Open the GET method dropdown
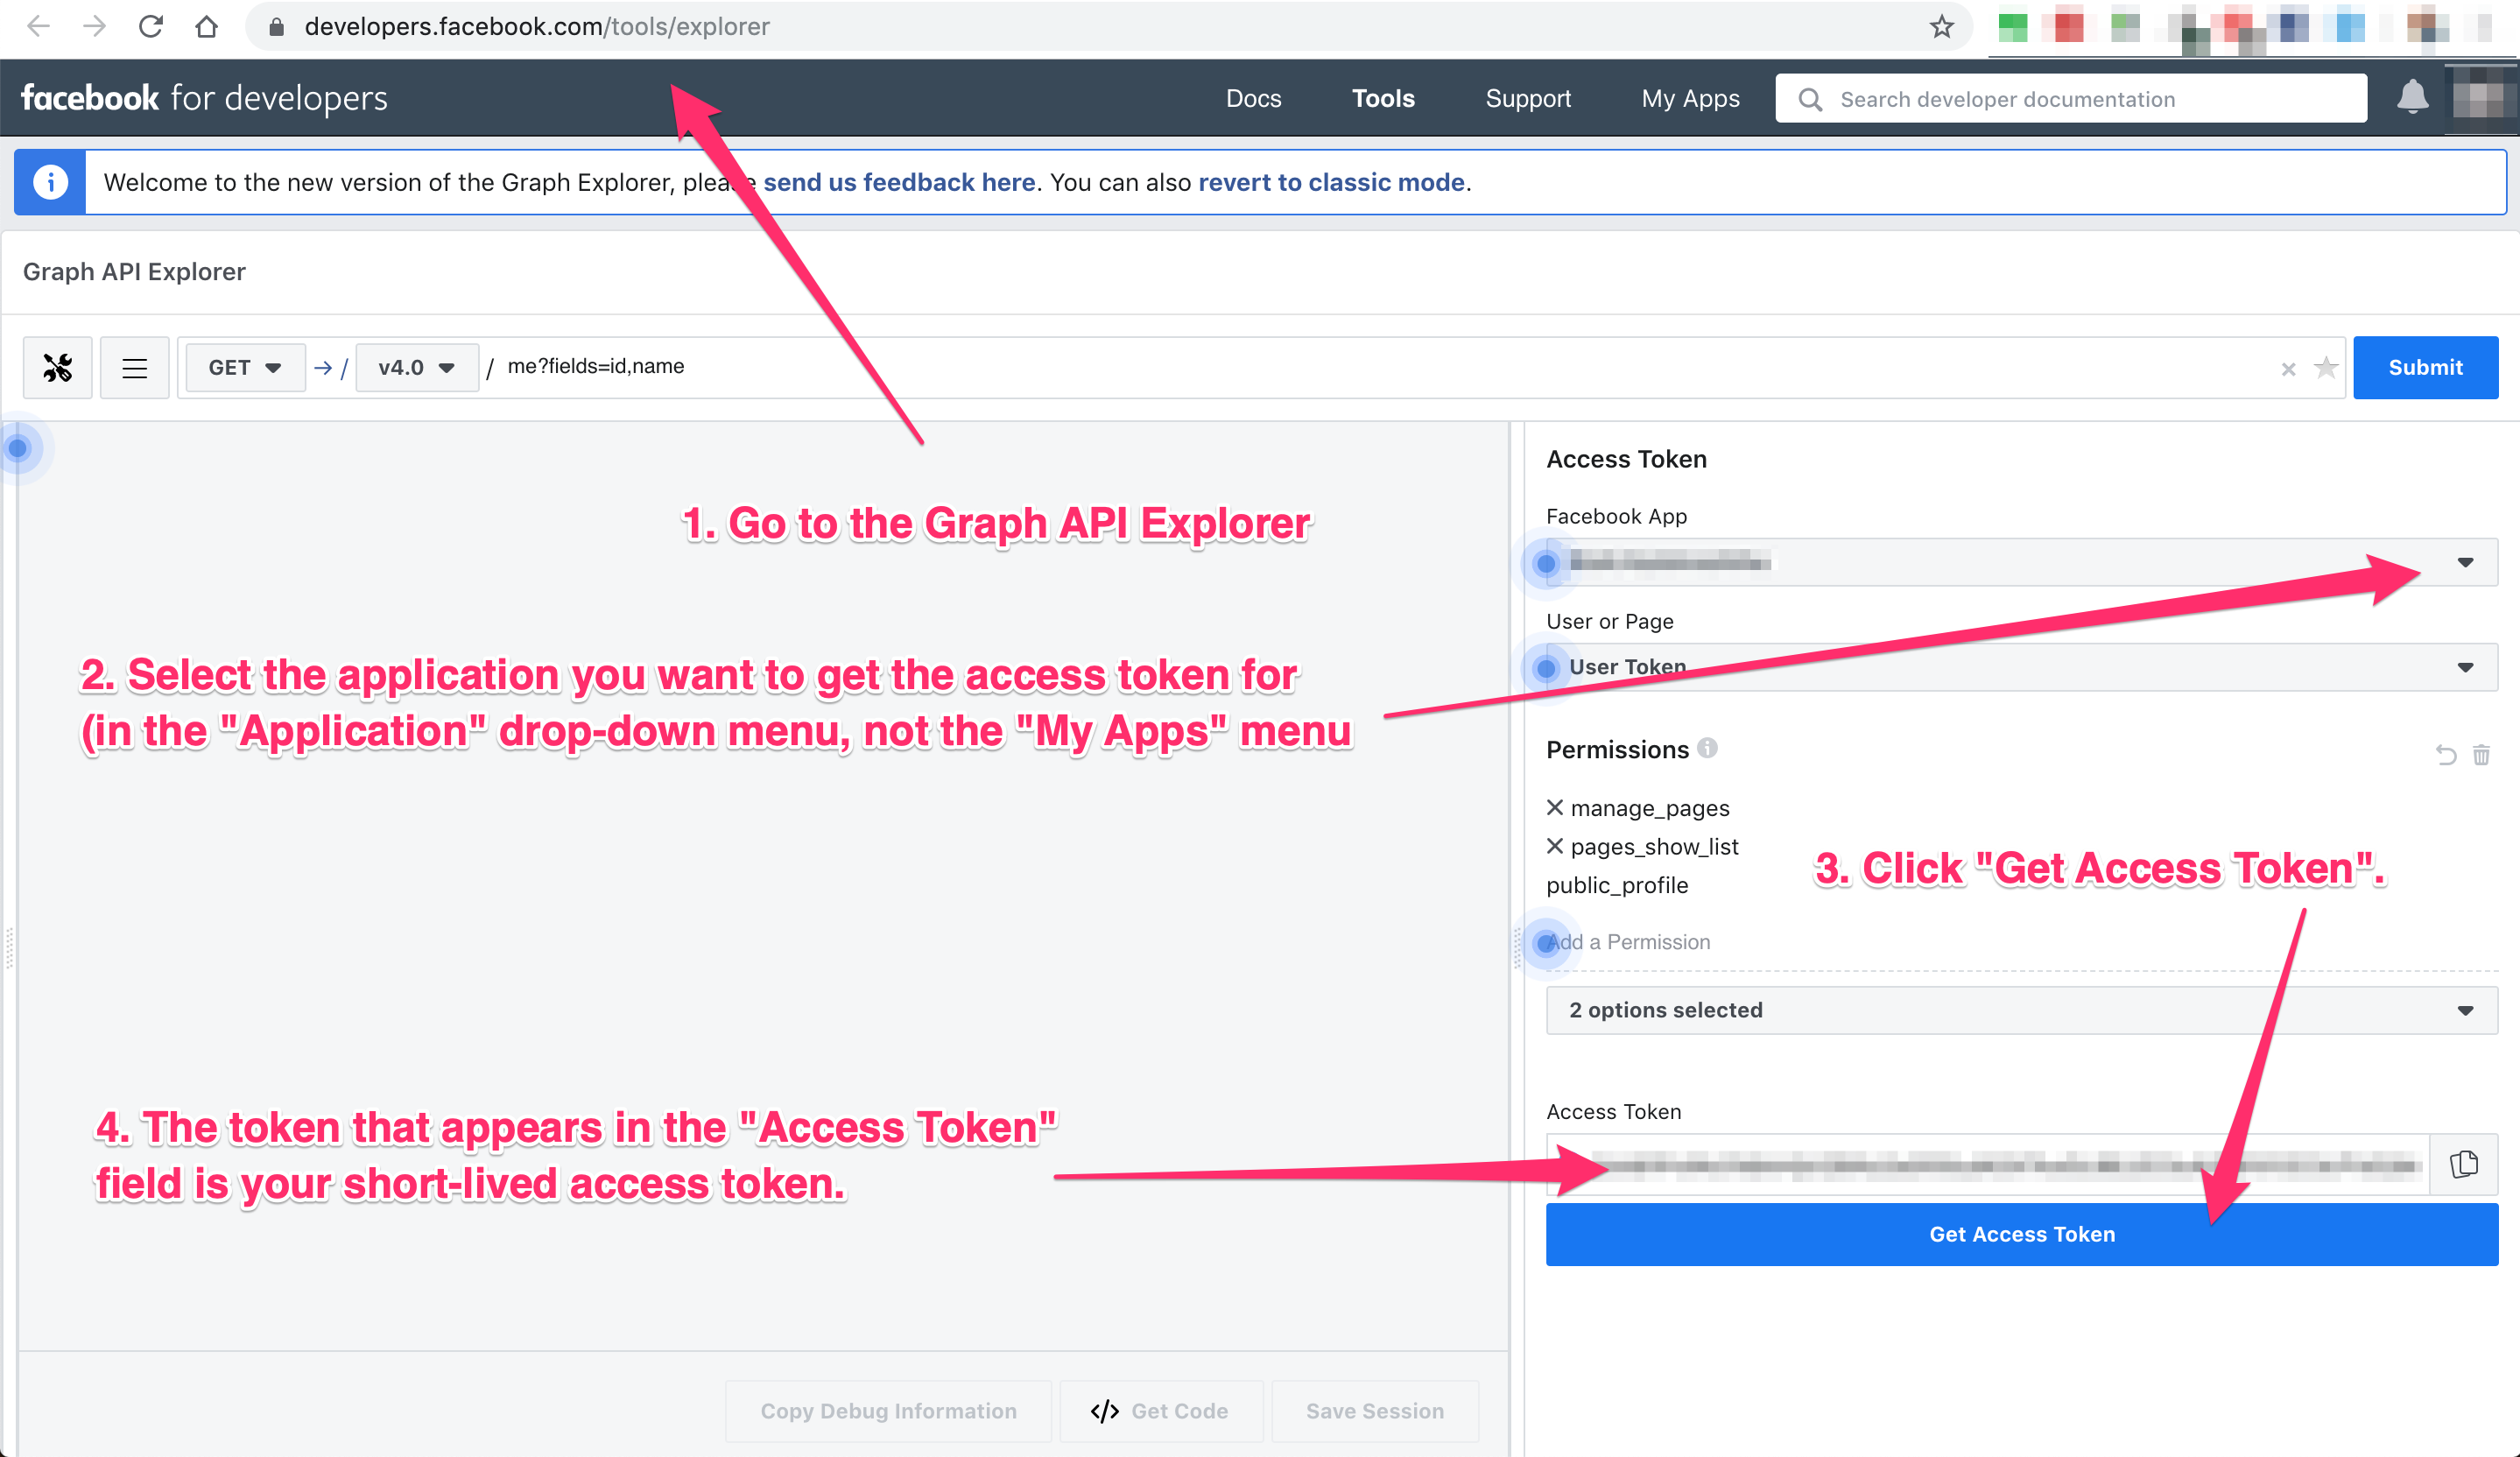 [245, 368]
